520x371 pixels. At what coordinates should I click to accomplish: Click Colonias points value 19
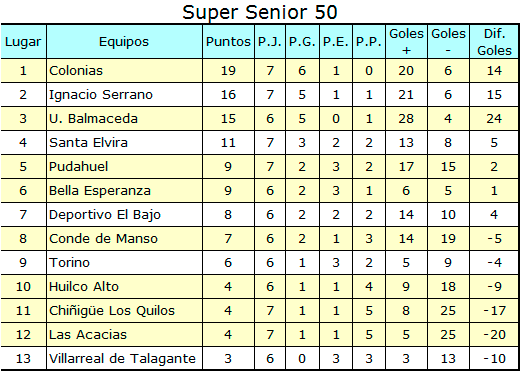228,71
